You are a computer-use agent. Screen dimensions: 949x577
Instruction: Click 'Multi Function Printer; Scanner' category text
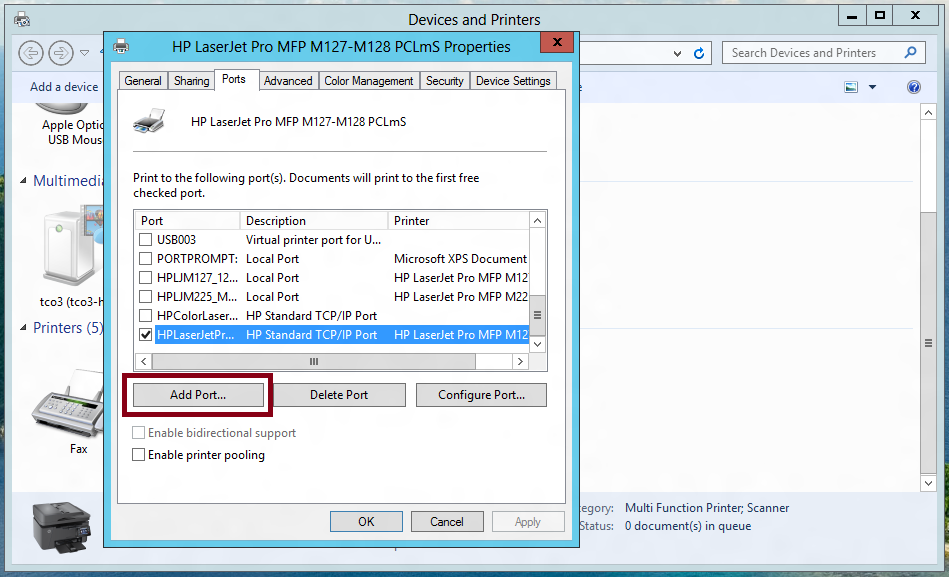(x=707, y=508)
